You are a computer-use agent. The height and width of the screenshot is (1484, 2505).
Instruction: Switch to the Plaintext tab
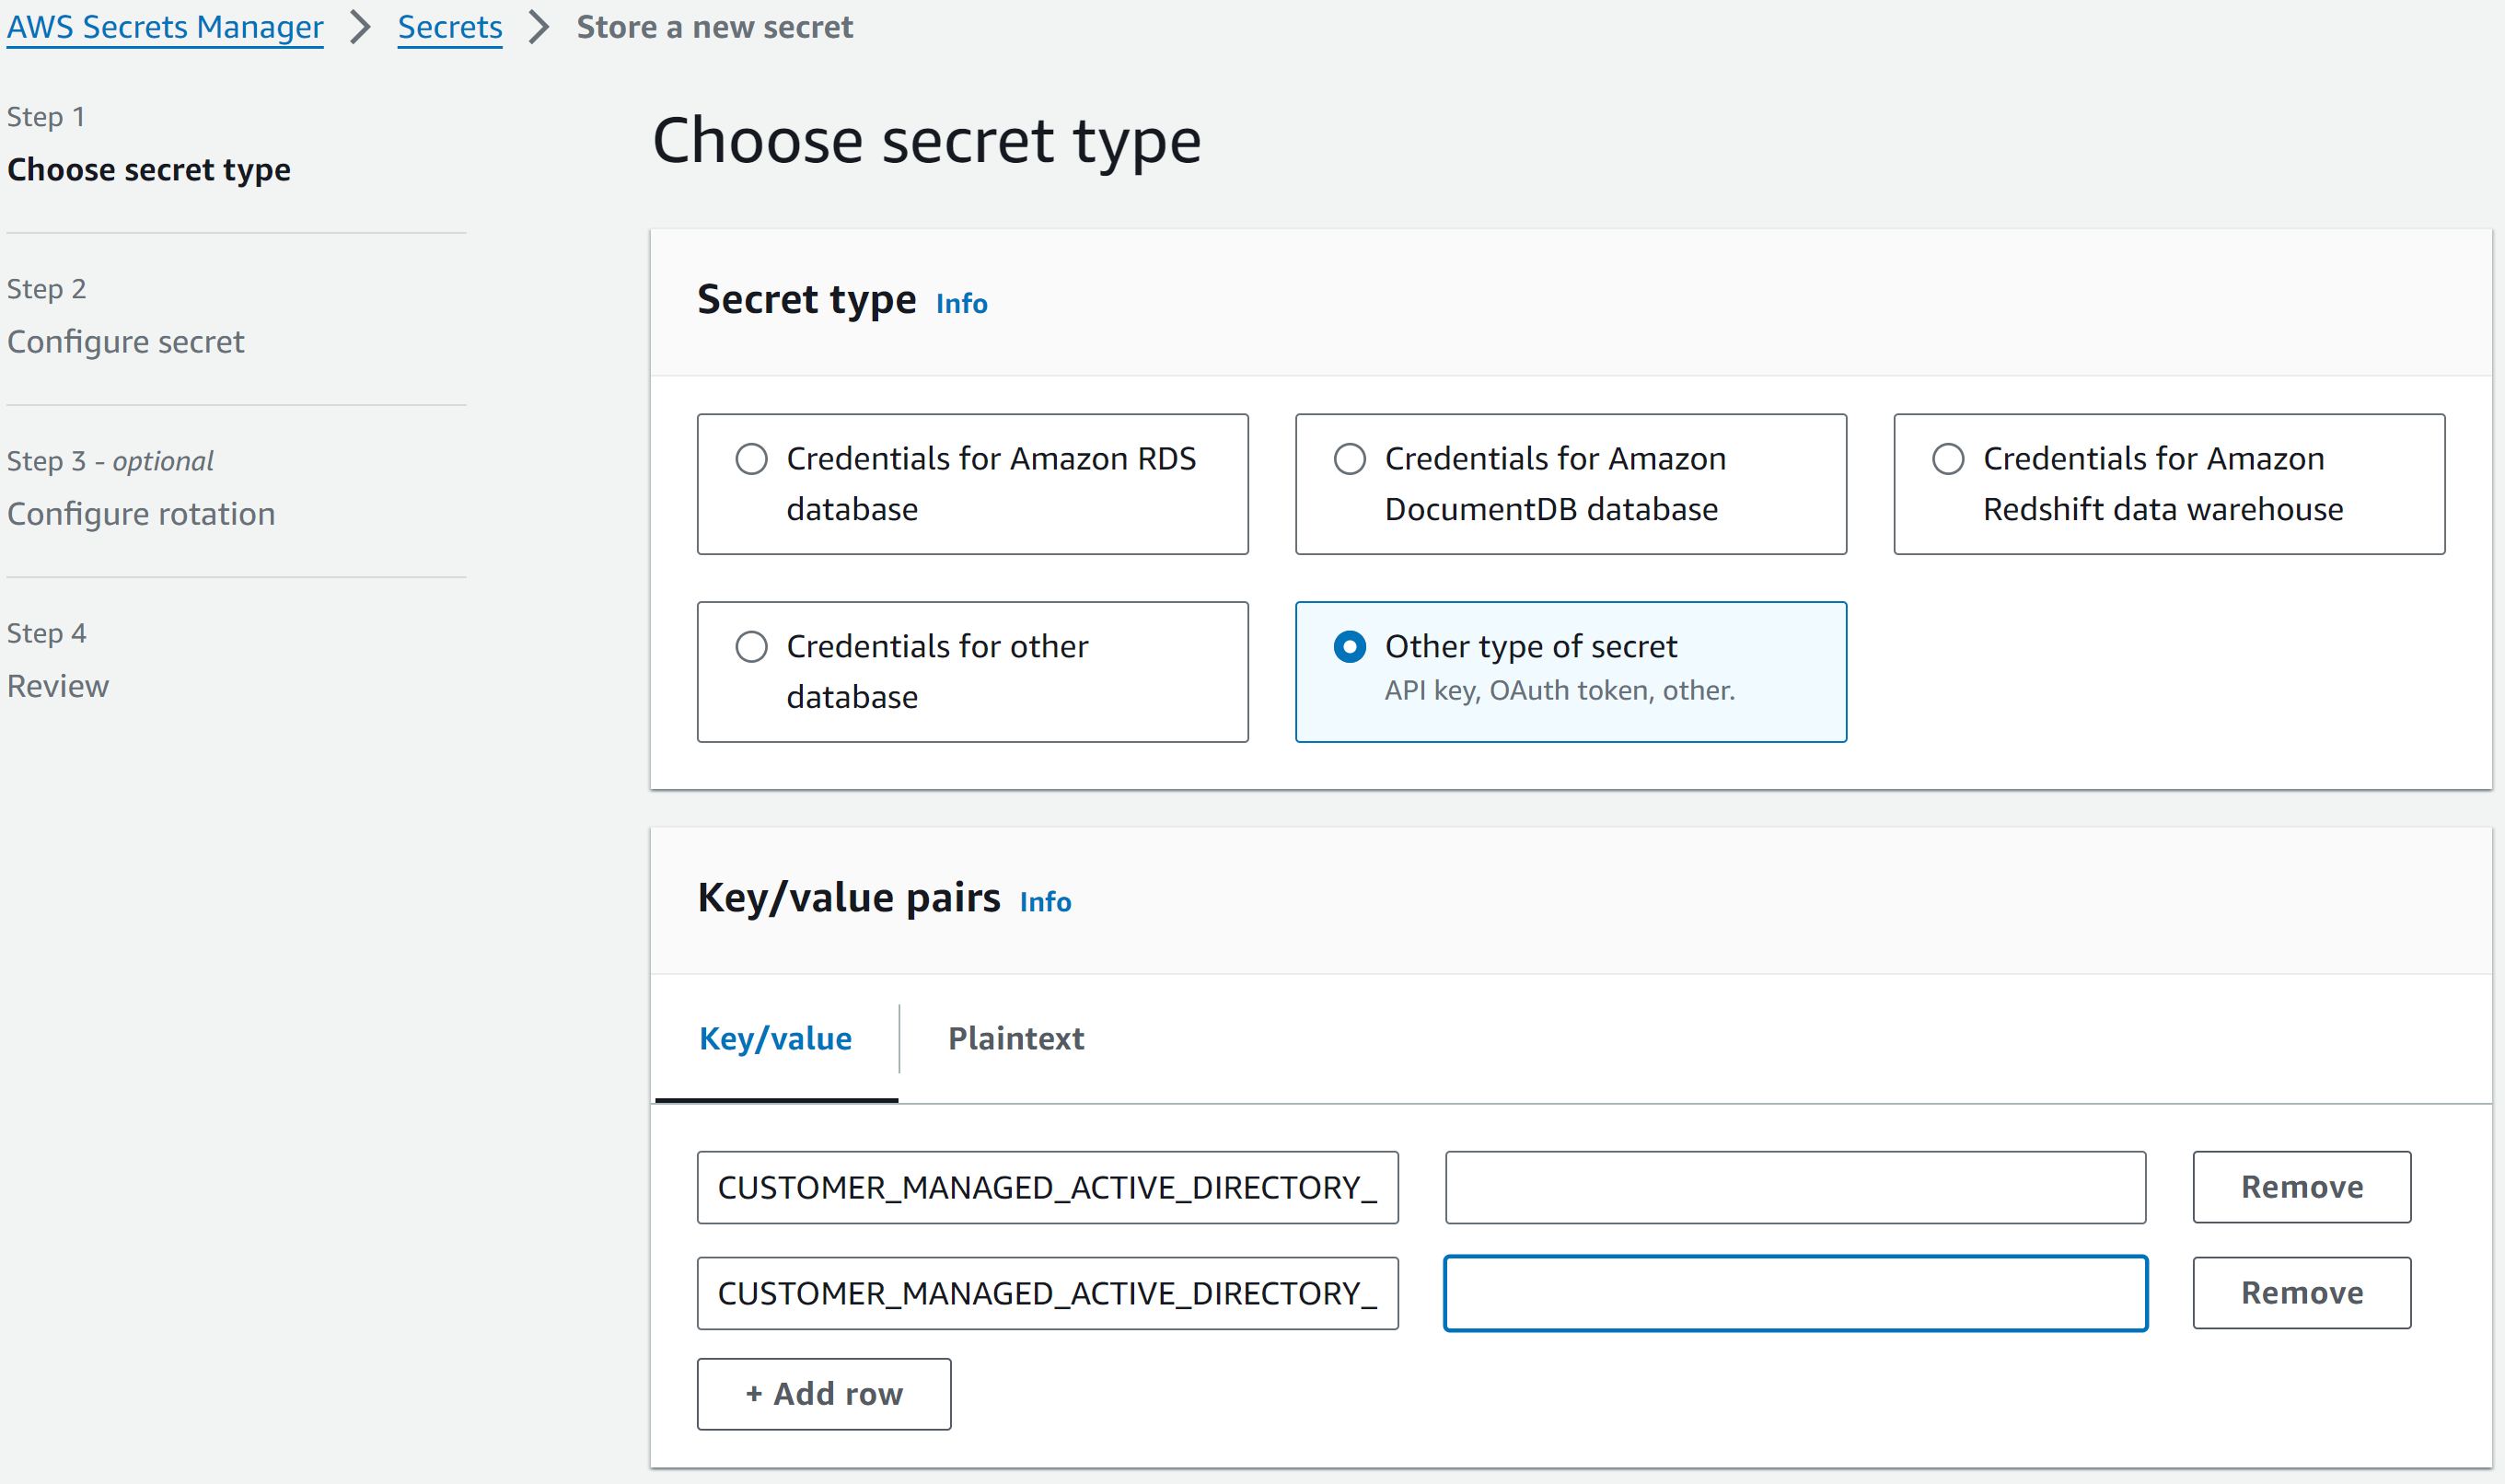tap(1015, 1038)
